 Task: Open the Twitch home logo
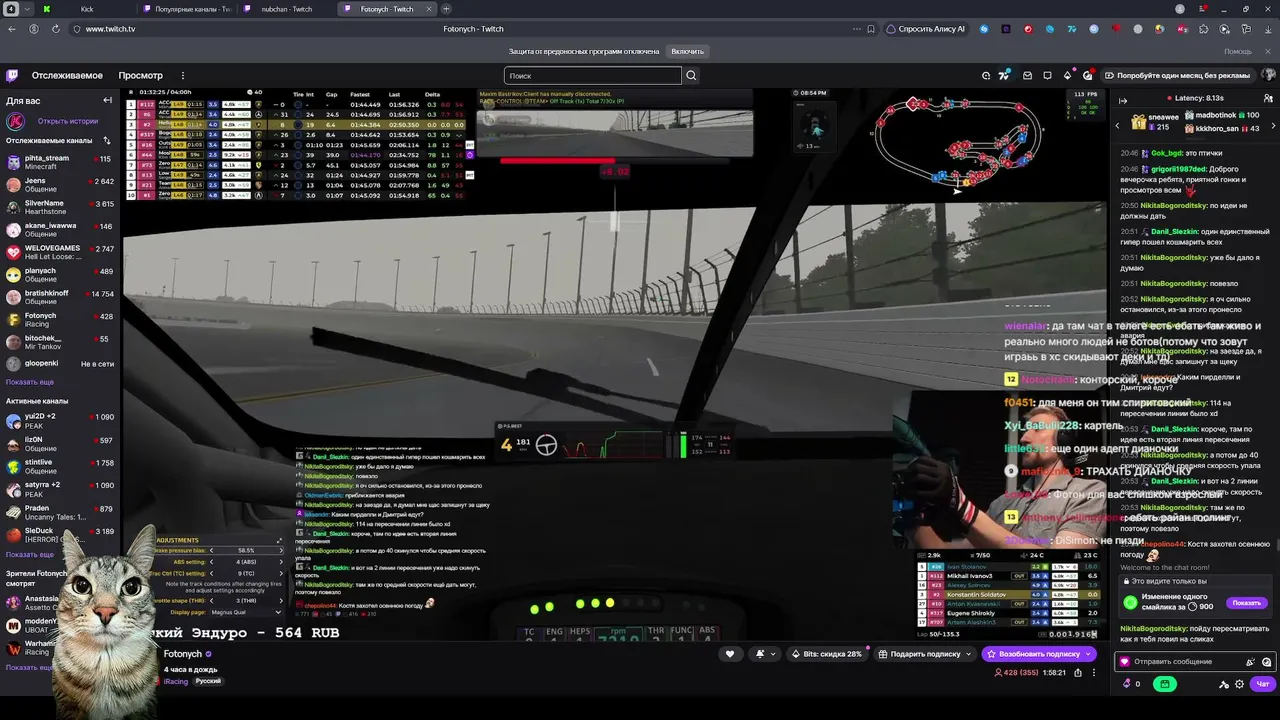coord(12,75)
